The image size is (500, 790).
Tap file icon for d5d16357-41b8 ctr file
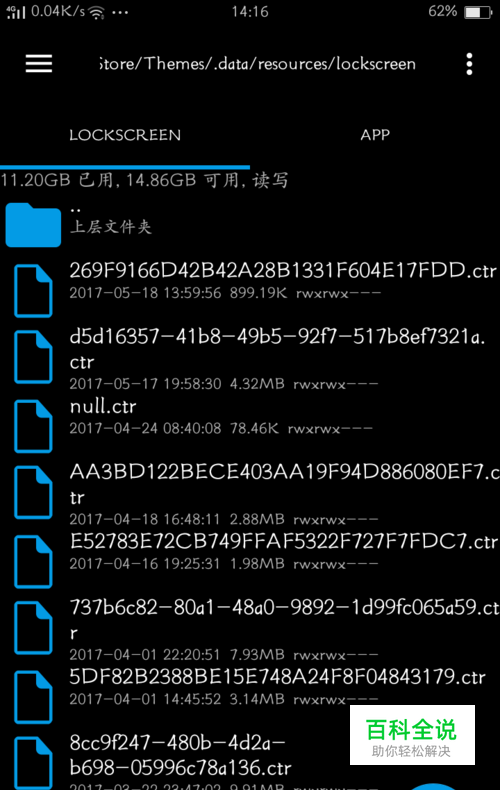click(33, 357)
